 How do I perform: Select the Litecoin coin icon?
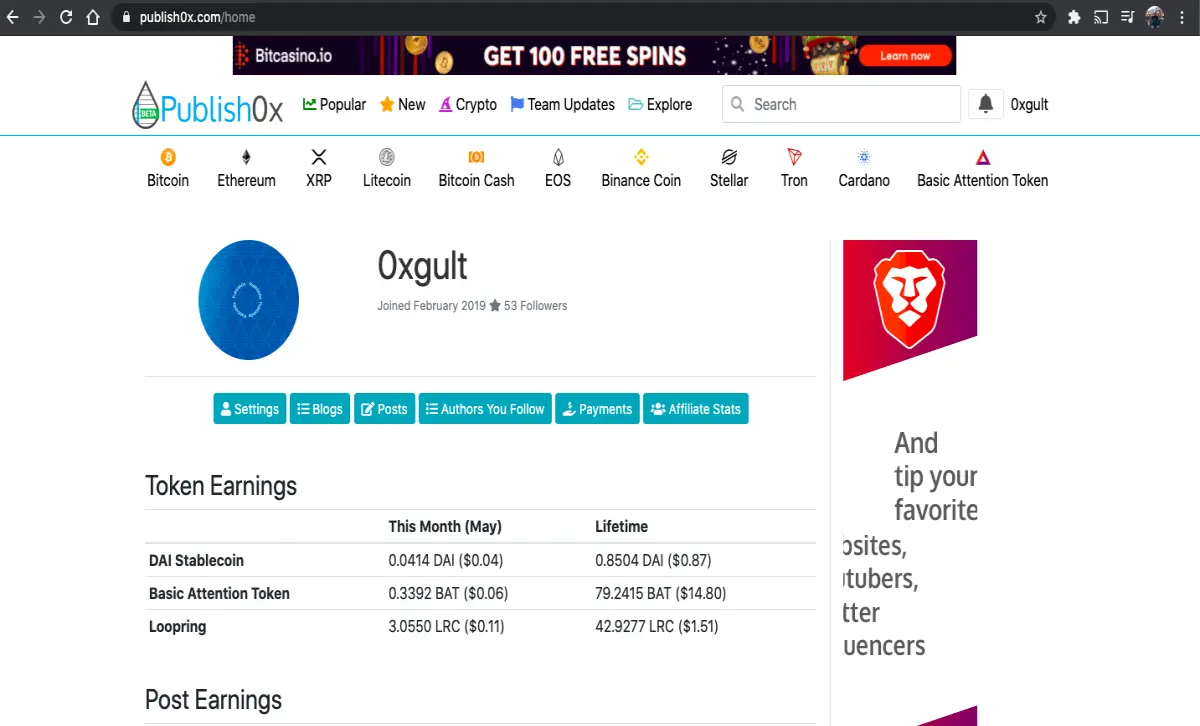(x=387, y=157)
